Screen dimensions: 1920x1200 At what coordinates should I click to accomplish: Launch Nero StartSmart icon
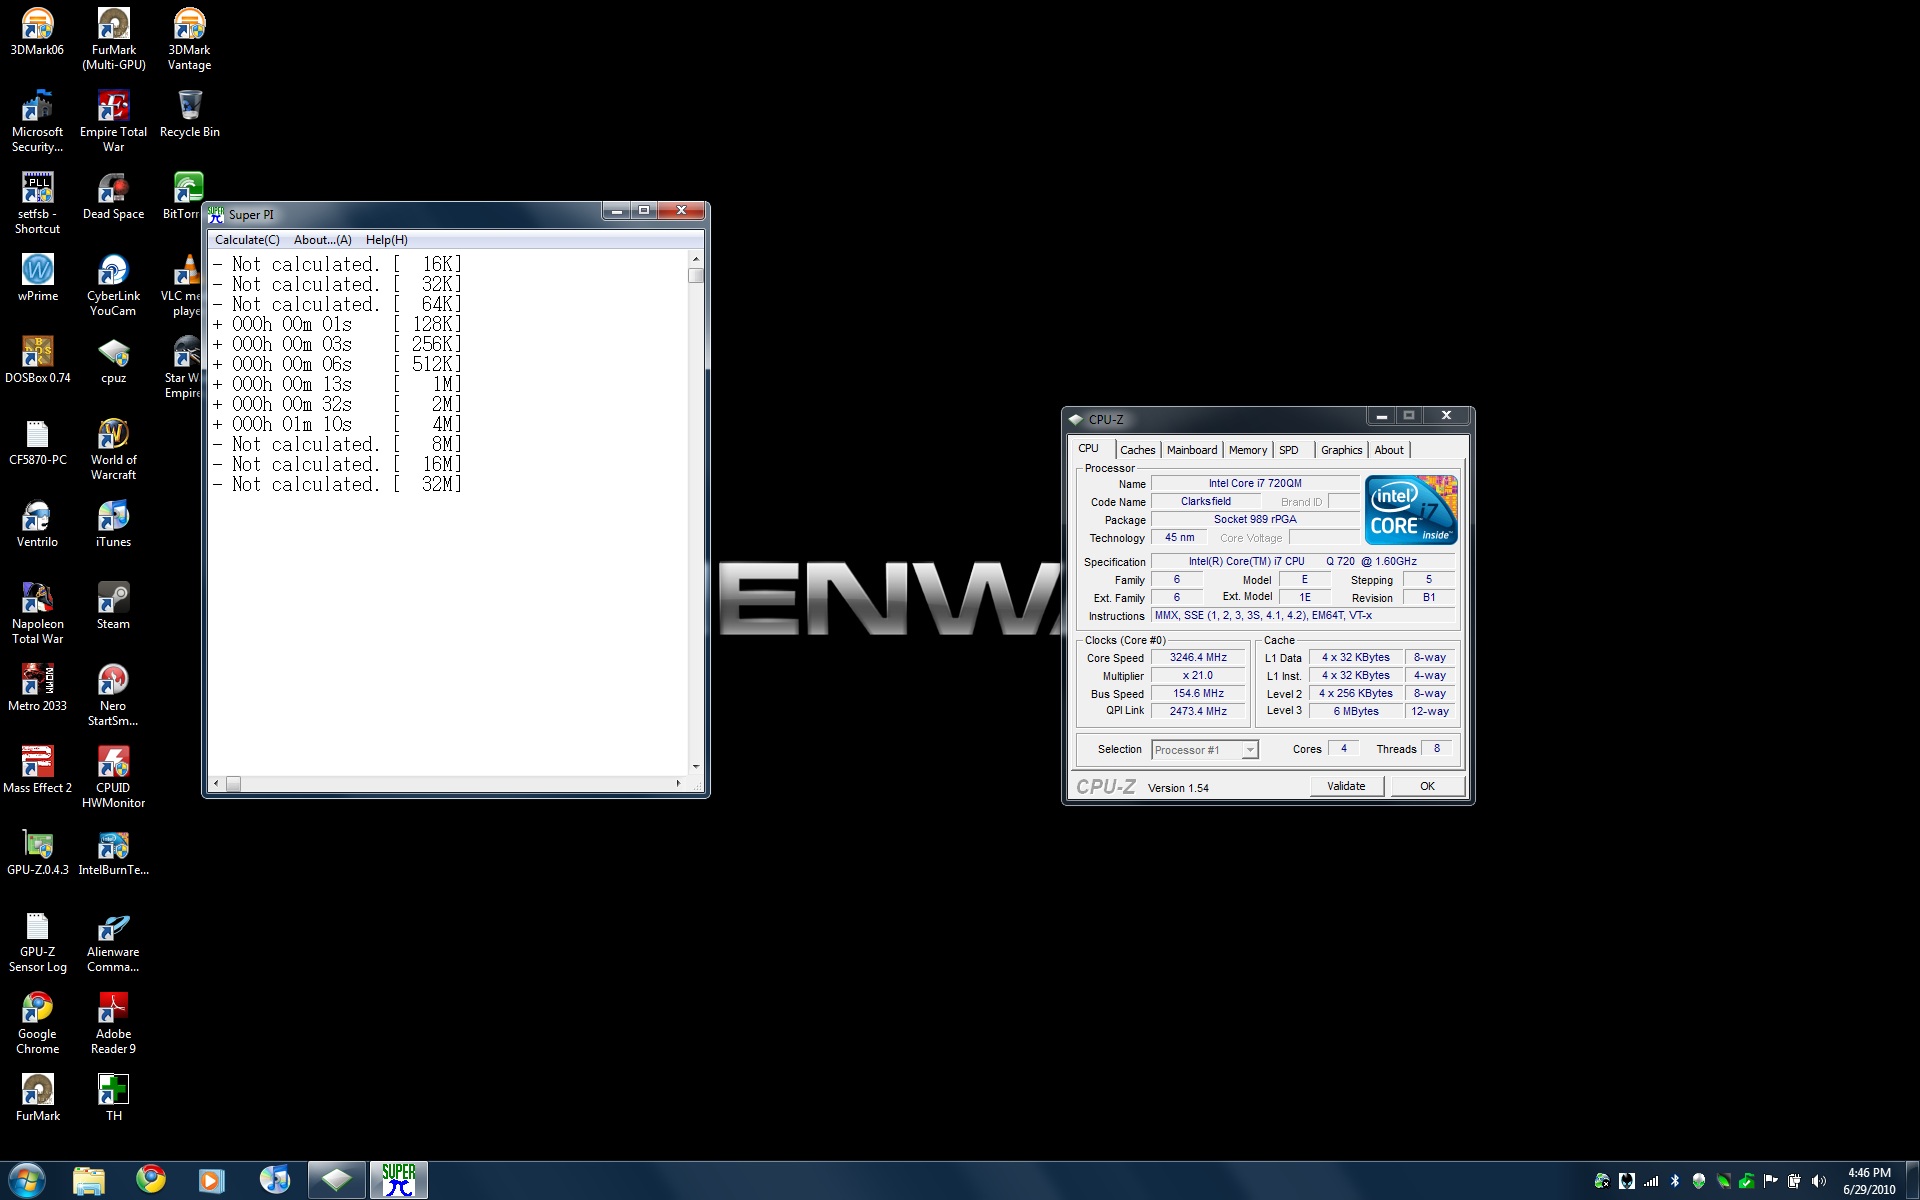point(113,695)
